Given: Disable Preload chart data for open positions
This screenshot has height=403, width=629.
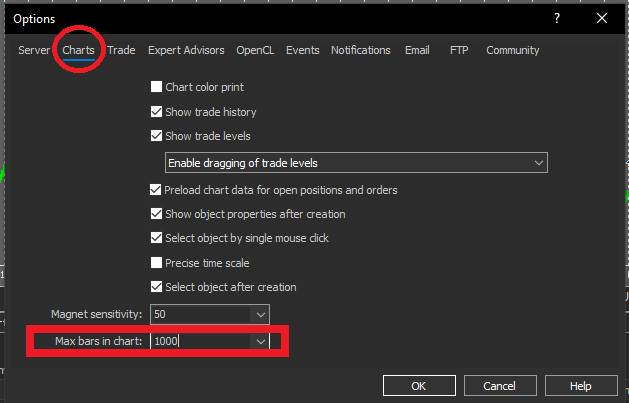Looking at the screenshot, I should (x=156, y=190).
